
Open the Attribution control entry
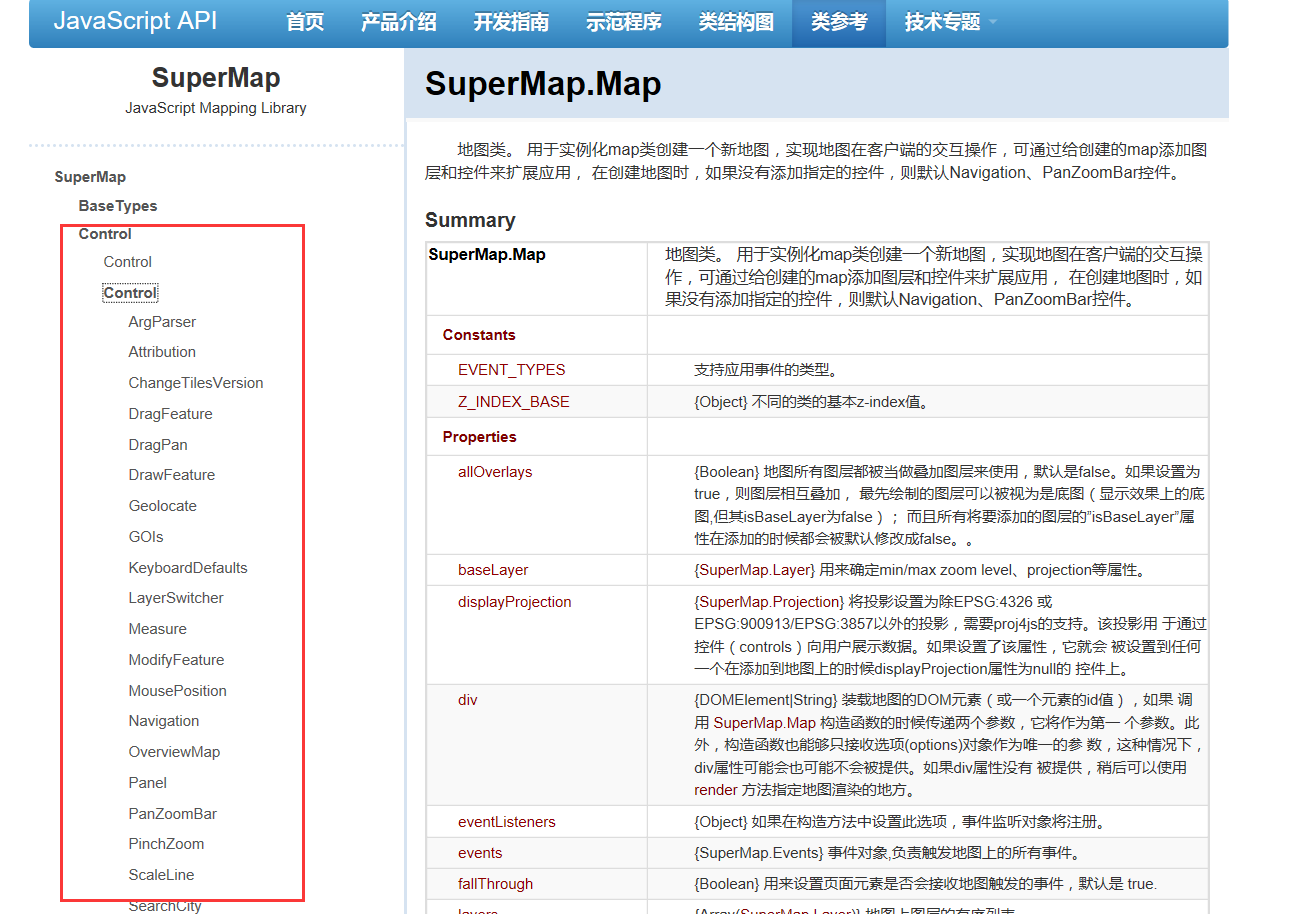point(162,352)
